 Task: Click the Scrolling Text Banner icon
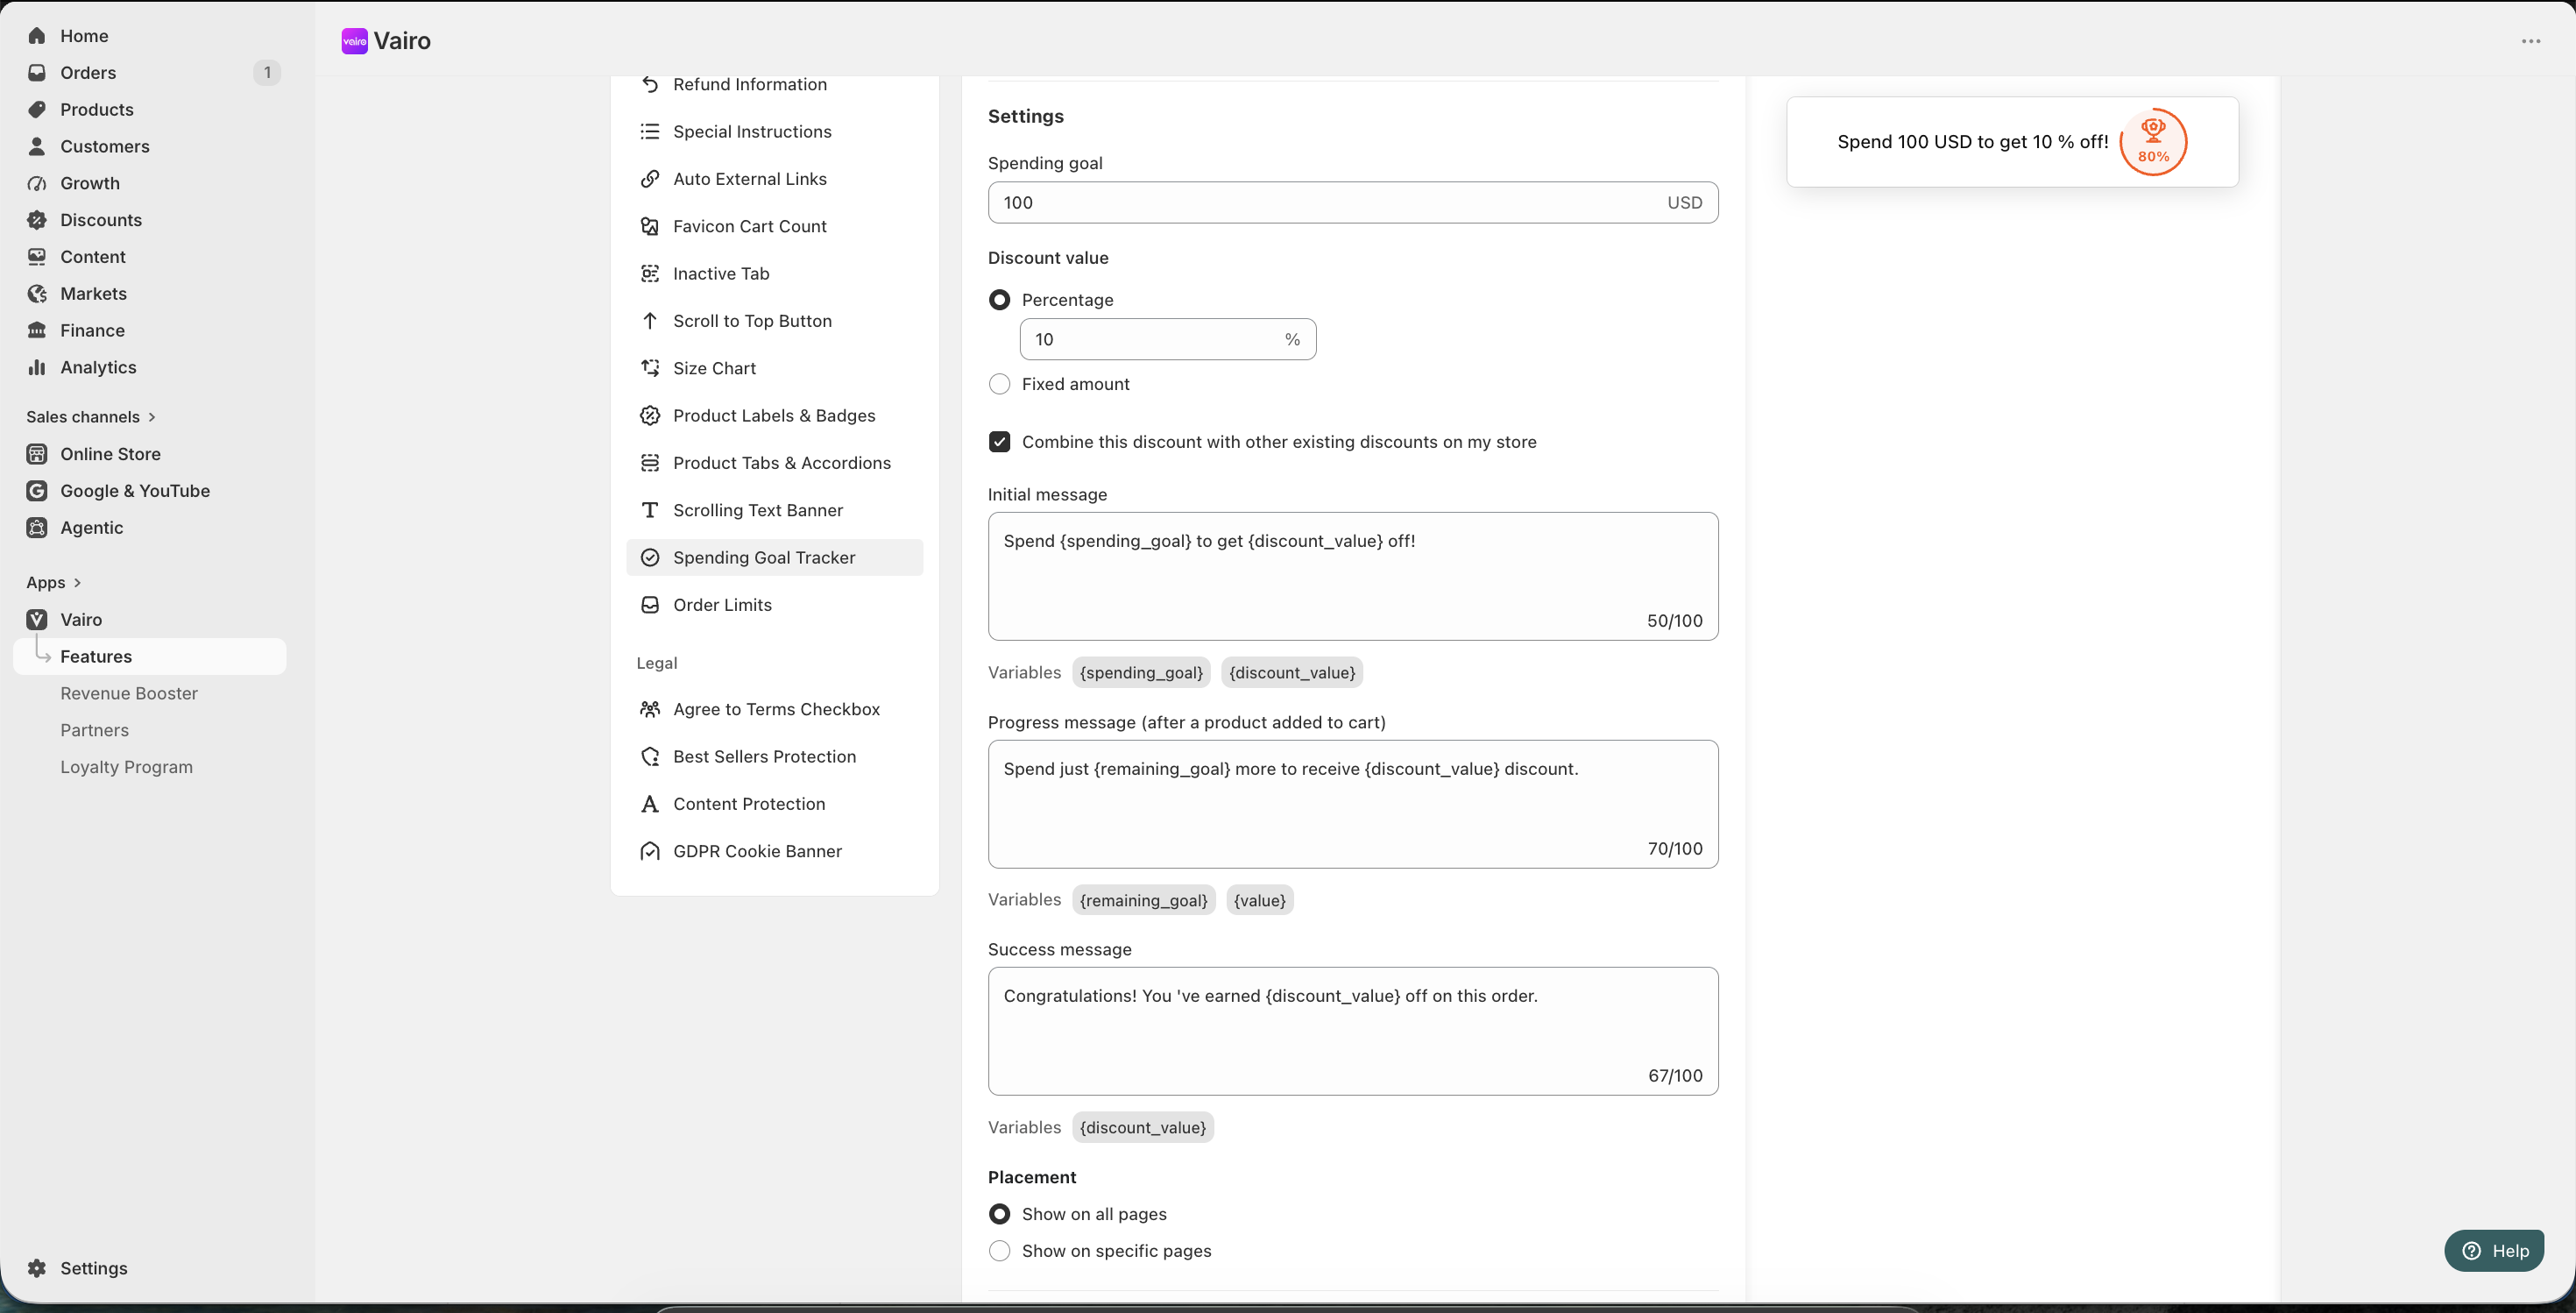650,510
